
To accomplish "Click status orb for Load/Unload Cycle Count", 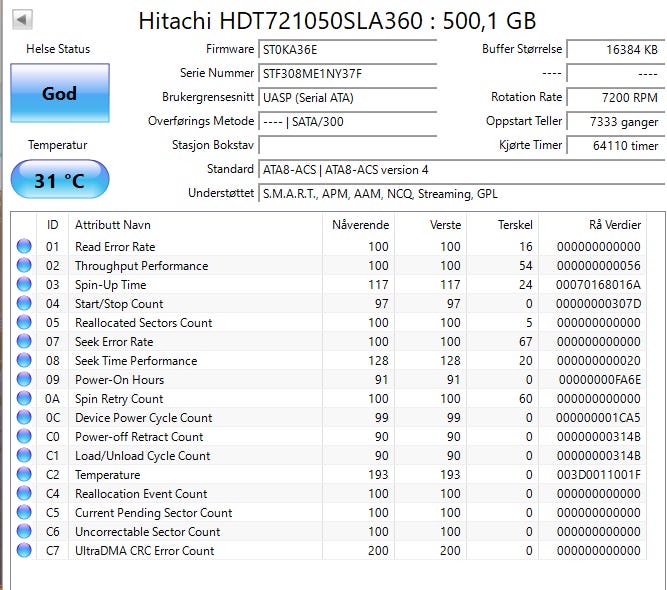I will click(24, 455).
